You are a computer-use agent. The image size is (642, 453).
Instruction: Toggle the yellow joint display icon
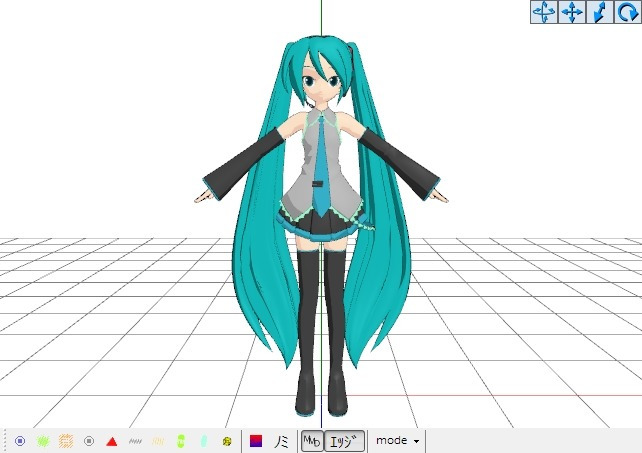(227, 441)
